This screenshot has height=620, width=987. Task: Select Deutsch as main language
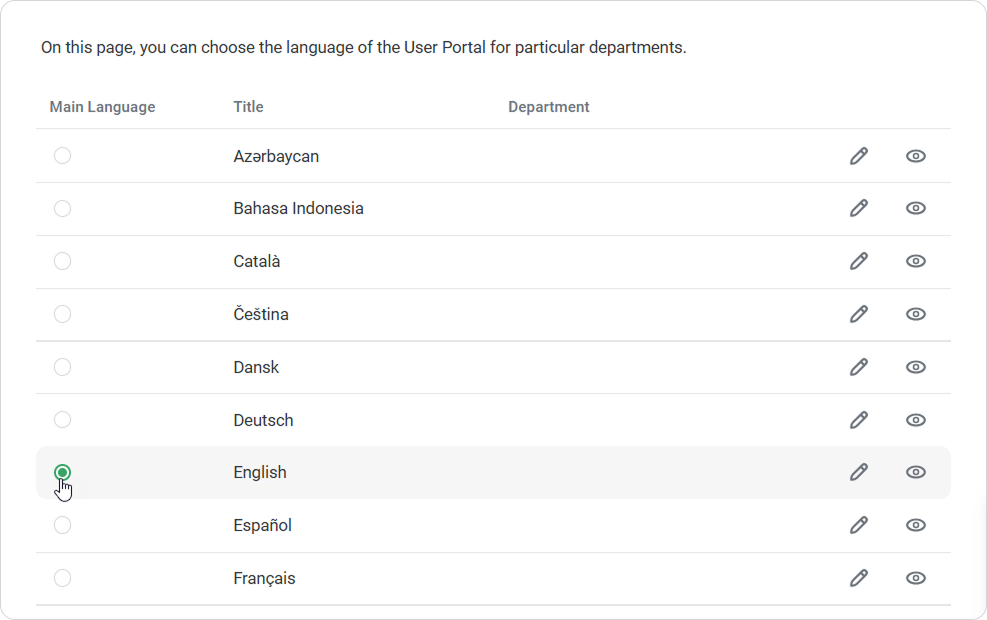pyautogui.click(x=62, y=420)
